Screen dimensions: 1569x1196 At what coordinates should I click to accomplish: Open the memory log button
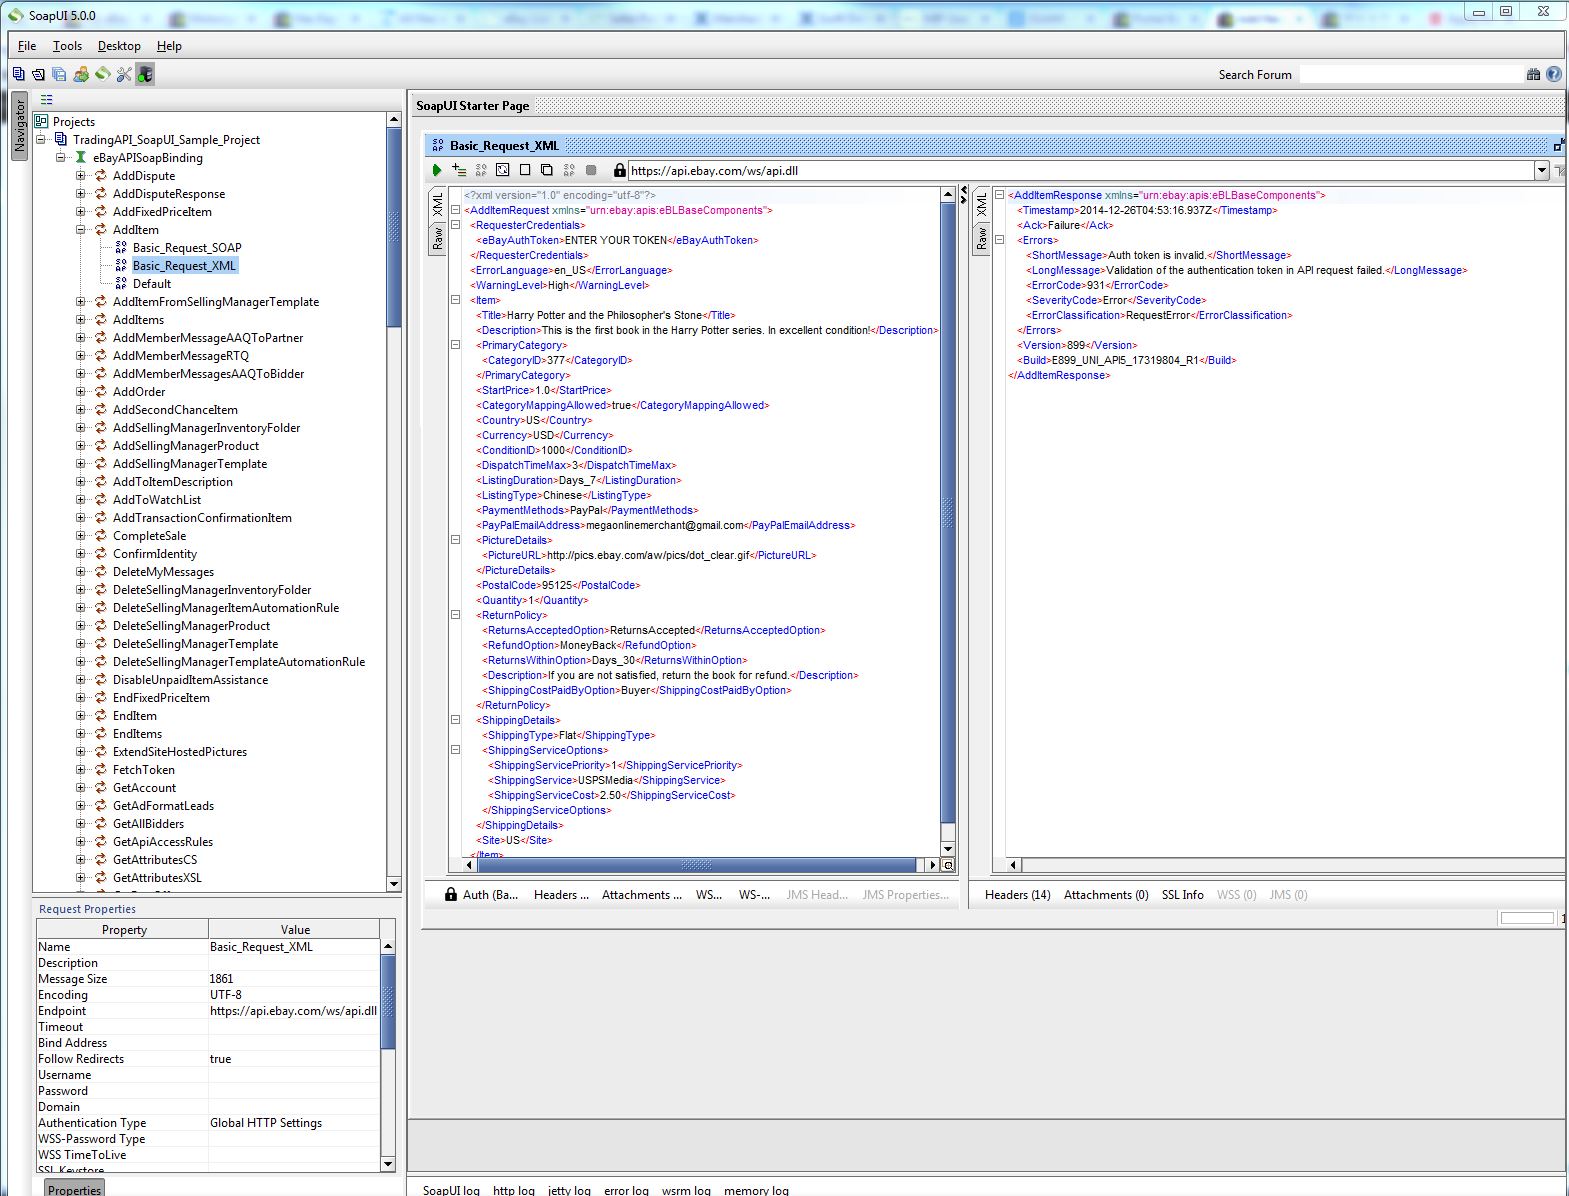pyautogui.click(x=756, y=1190)
